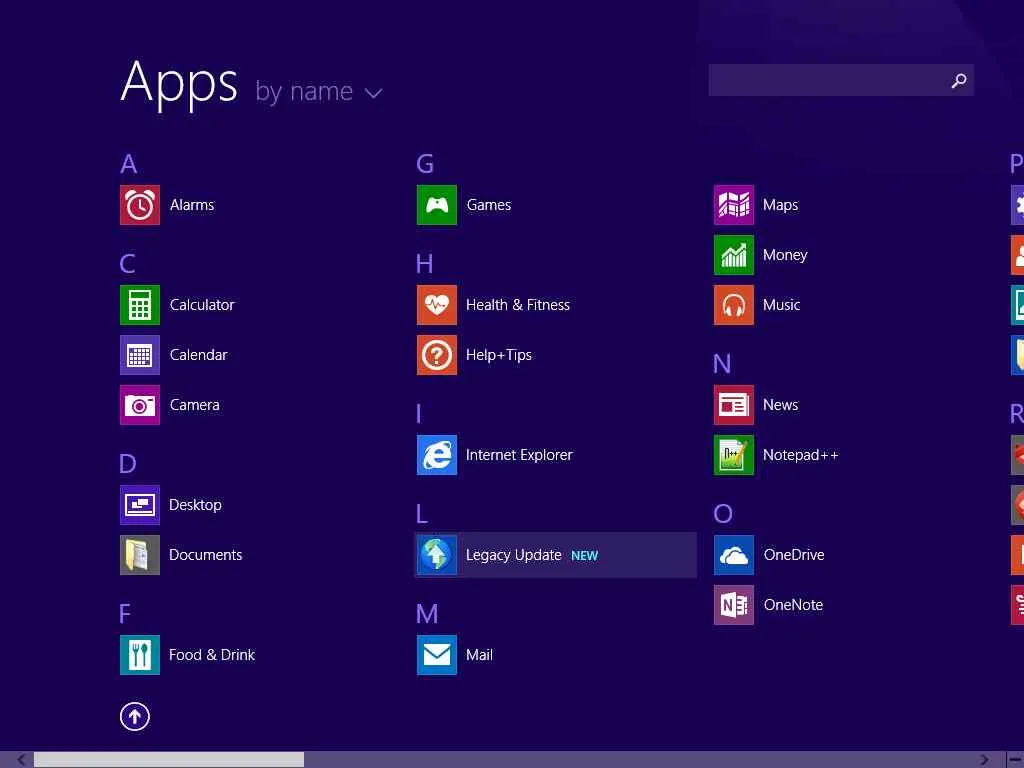Open the OneDrive cloud icon
1024x768 pixels.
[734, 555]
